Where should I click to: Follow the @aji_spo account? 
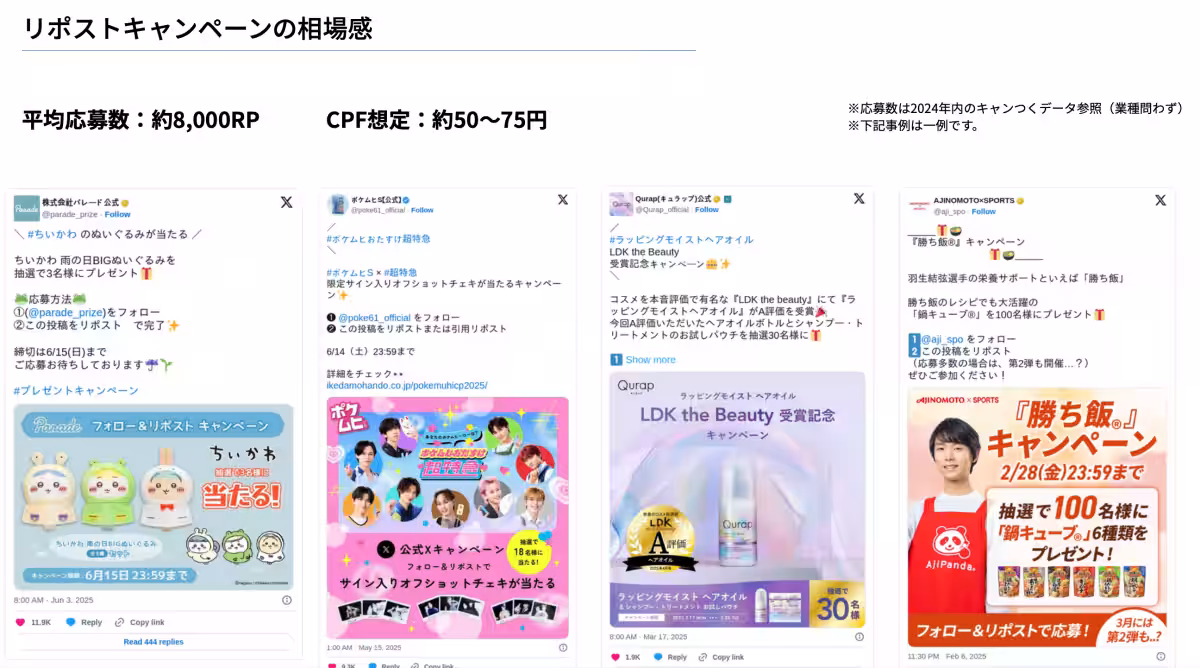click(984, 211)
